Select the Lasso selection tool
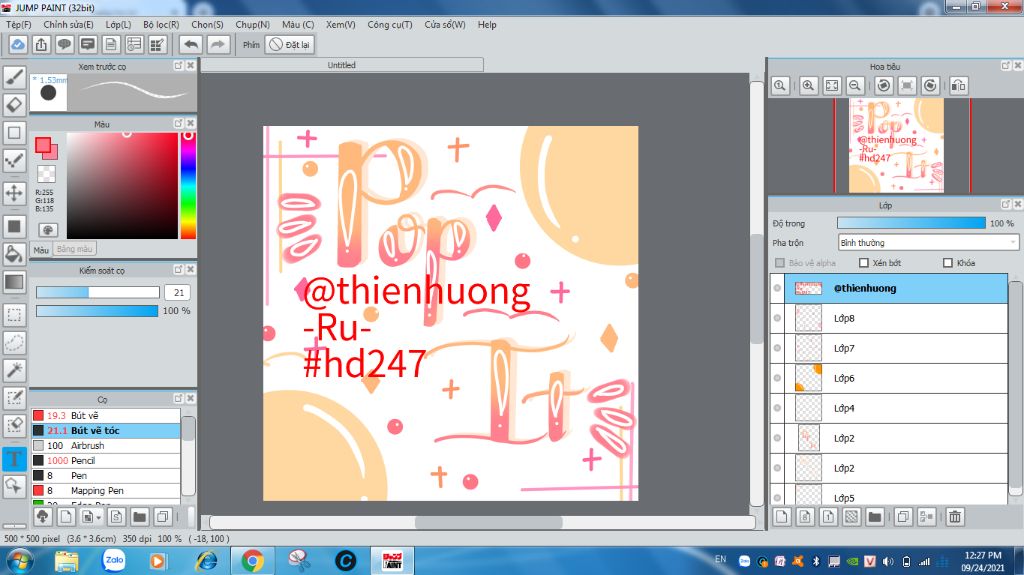 14,342
